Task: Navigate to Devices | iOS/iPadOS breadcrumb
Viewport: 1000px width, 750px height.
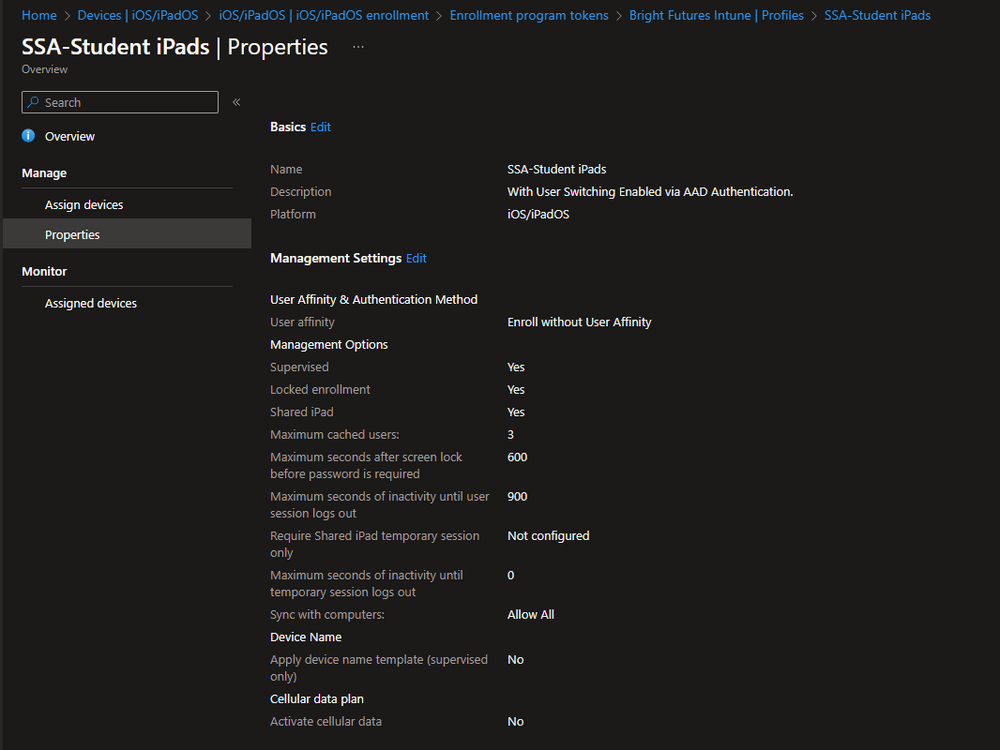Action: pyautogui.click(x=138, y=15)
